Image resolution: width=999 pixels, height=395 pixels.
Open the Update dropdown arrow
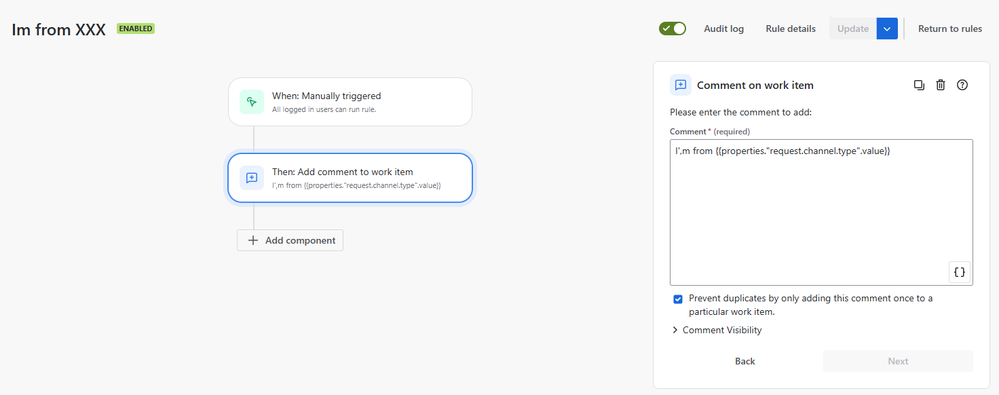[887, 29]
